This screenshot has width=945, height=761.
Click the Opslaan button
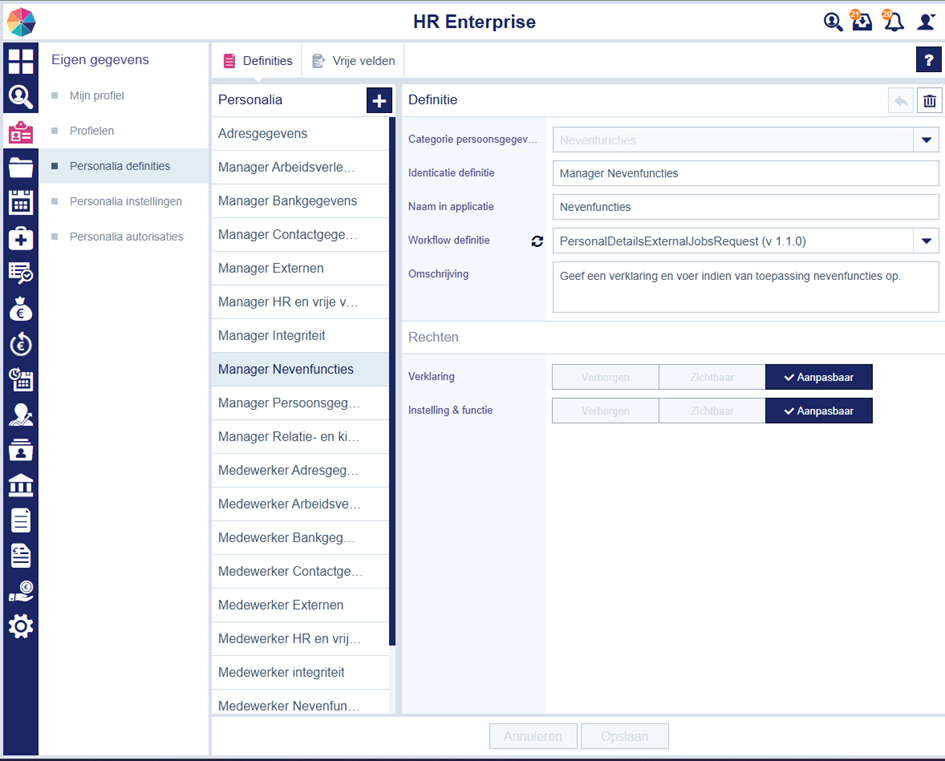[624, 736]
